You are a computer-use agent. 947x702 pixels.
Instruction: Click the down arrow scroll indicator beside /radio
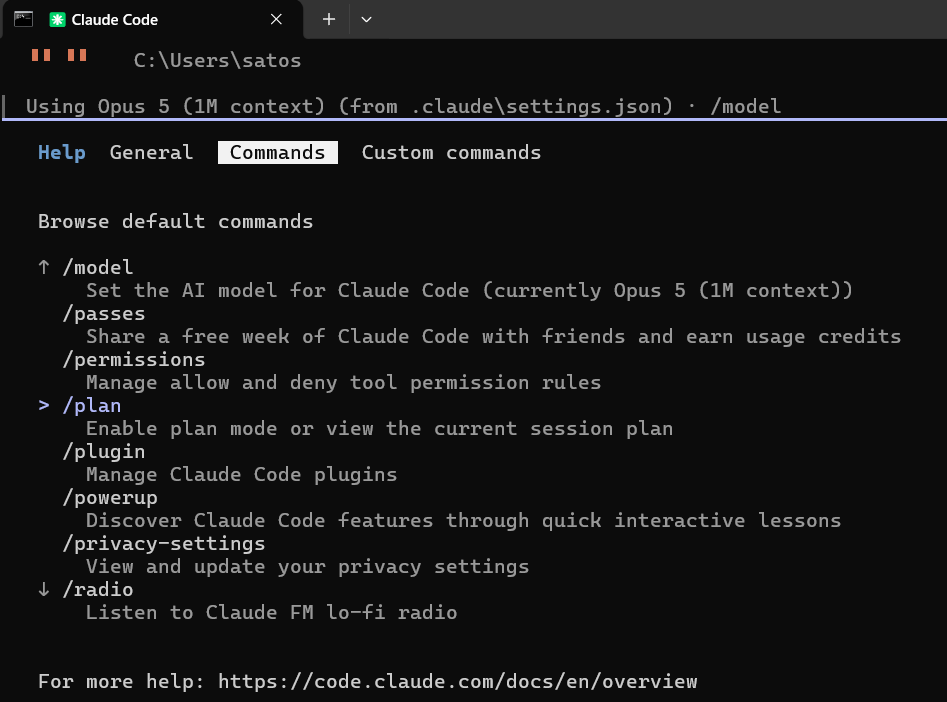click(43, 589)
